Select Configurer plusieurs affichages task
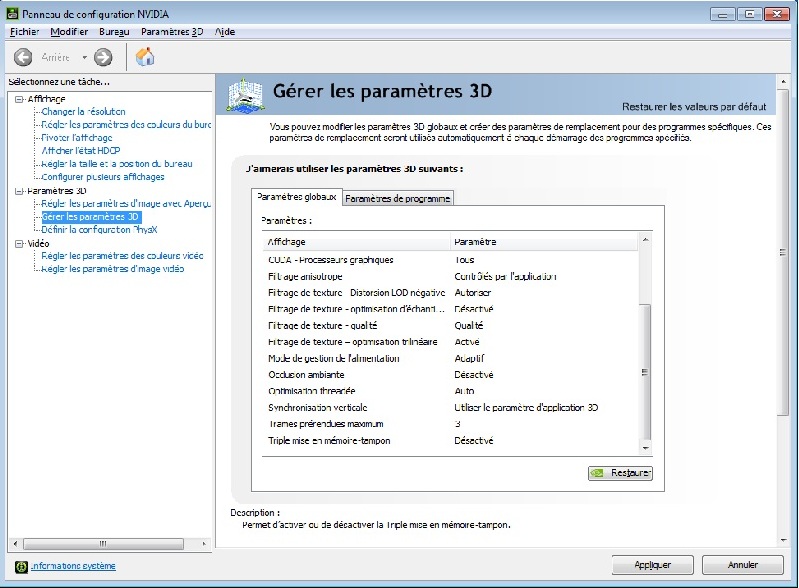 103,177
